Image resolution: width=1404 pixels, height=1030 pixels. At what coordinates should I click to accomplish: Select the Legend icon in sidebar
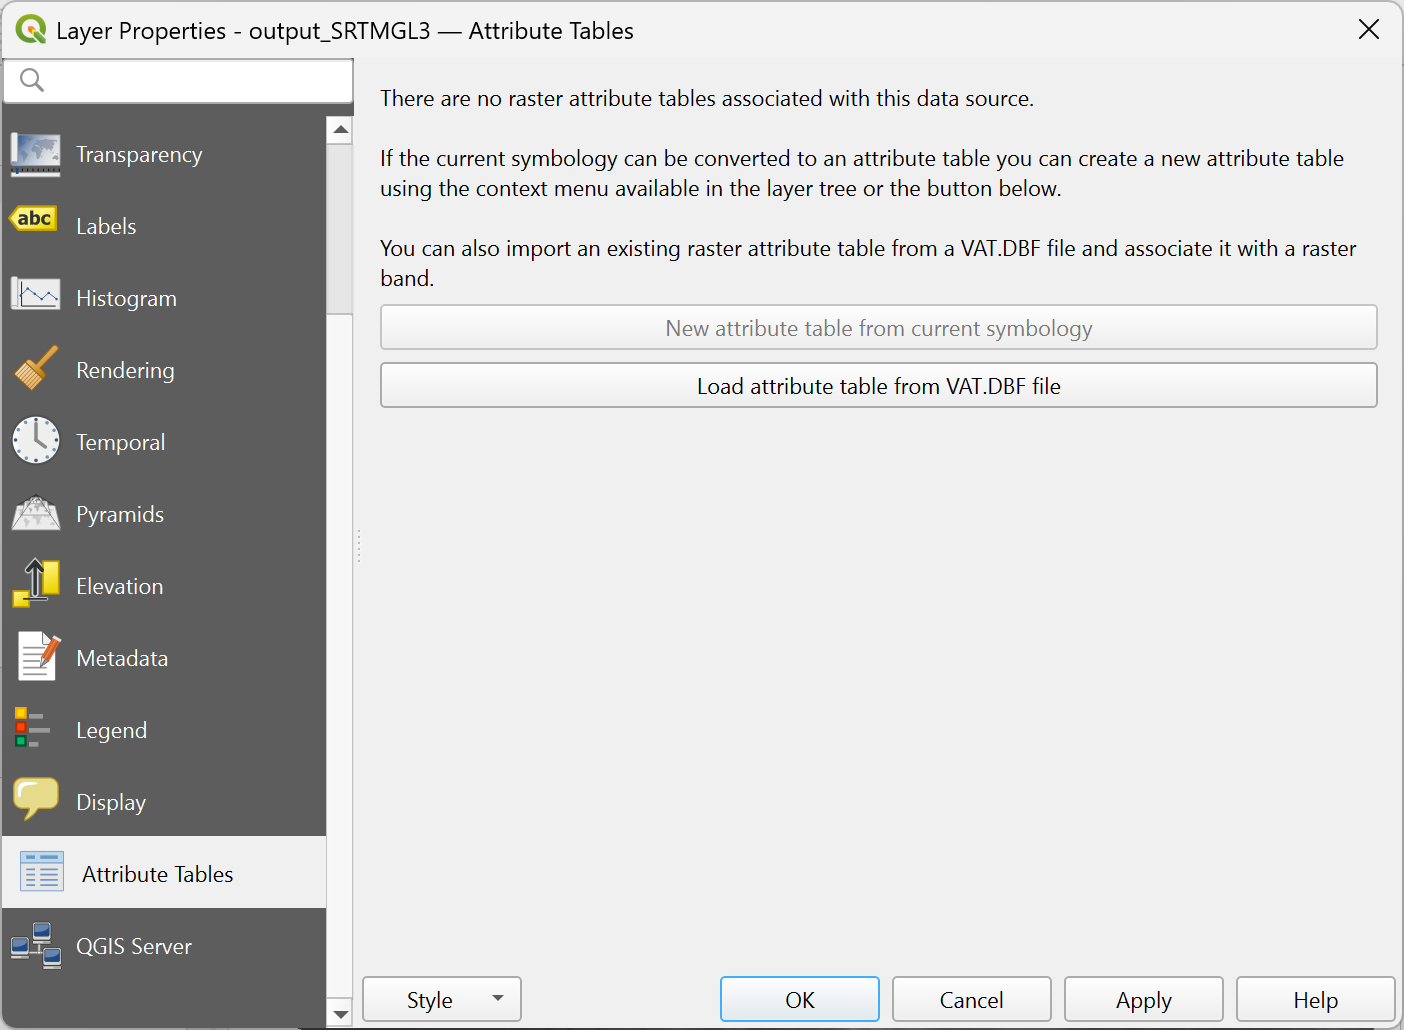point(32,729)
